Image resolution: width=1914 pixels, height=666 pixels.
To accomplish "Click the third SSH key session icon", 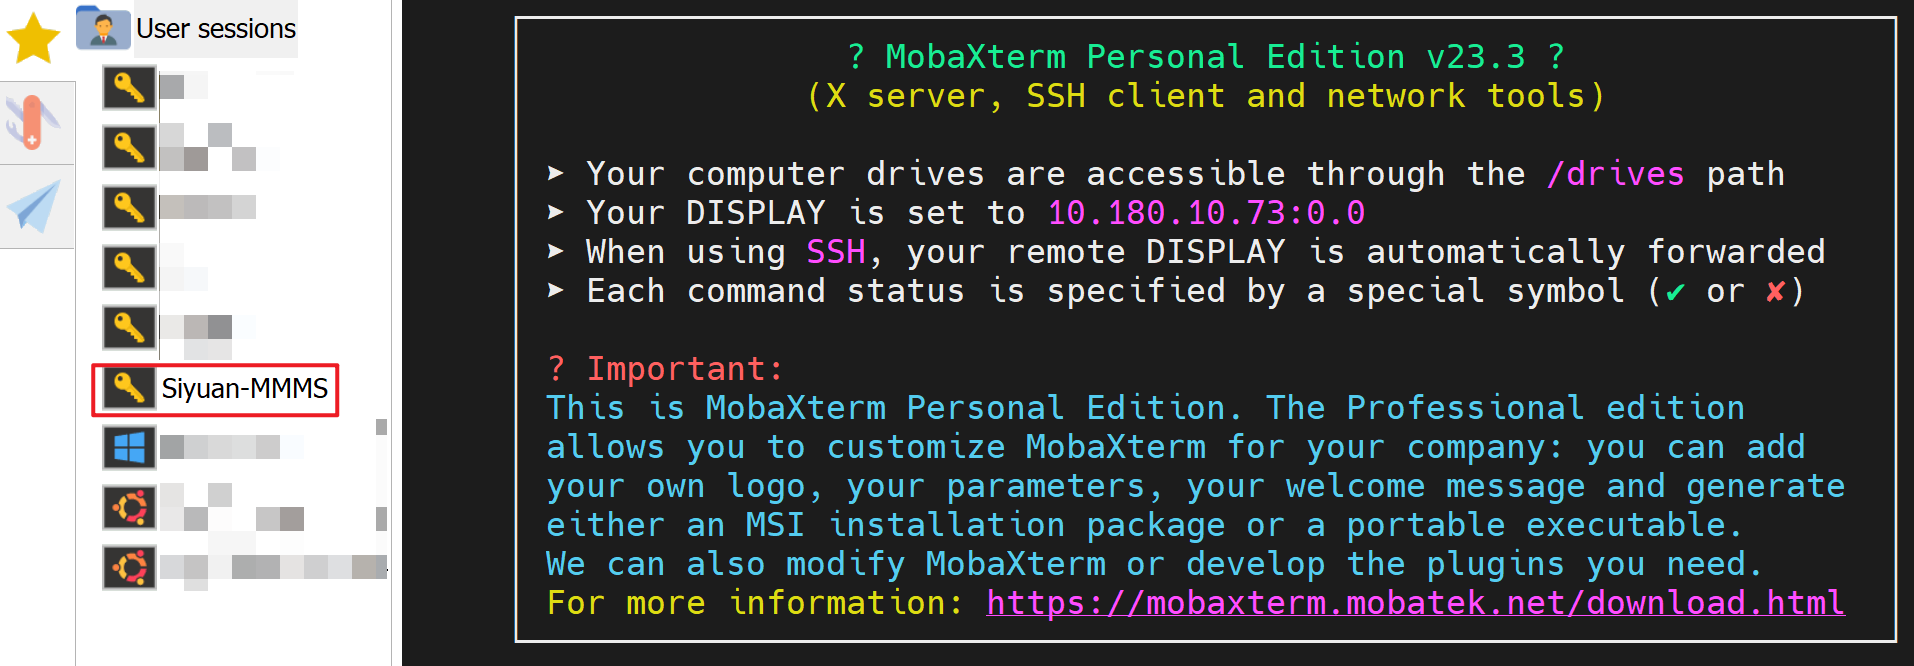I will pyautogui.click(x=129, y=207).
